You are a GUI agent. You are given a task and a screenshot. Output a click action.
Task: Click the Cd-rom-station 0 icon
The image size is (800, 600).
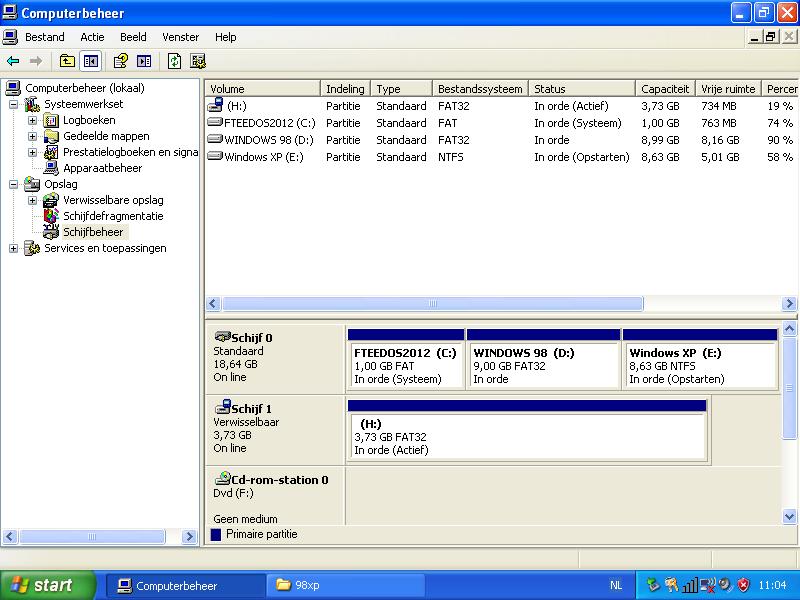coord(222,478)
